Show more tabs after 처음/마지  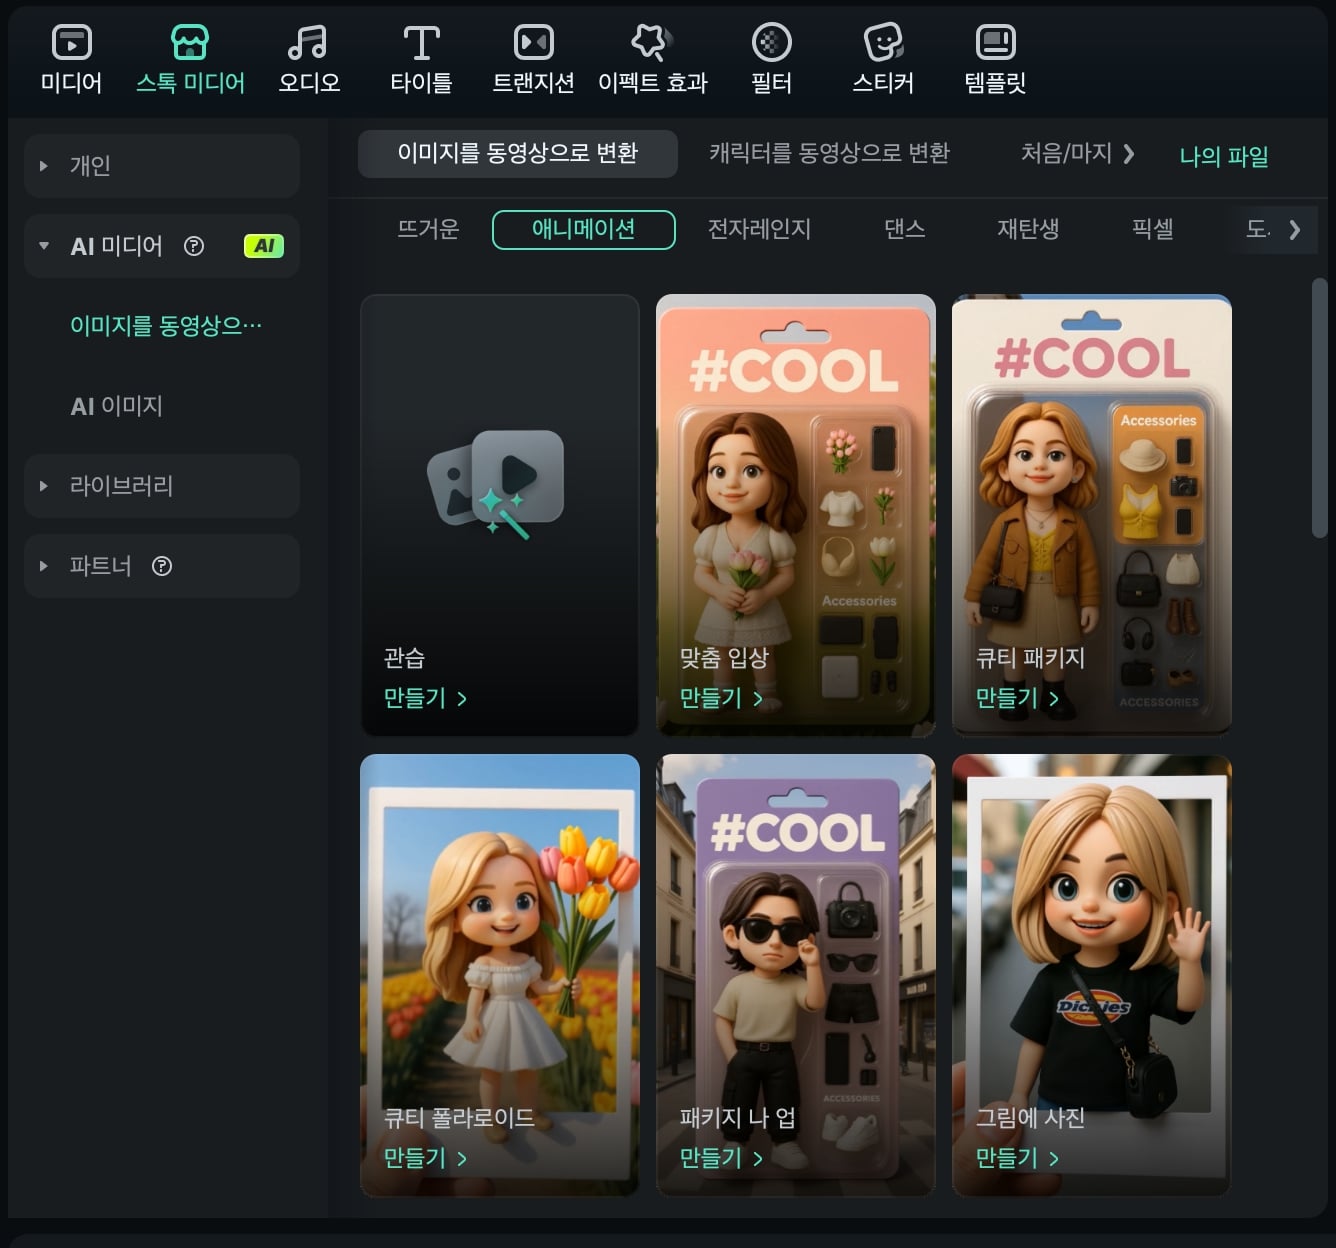(1129, 153)
